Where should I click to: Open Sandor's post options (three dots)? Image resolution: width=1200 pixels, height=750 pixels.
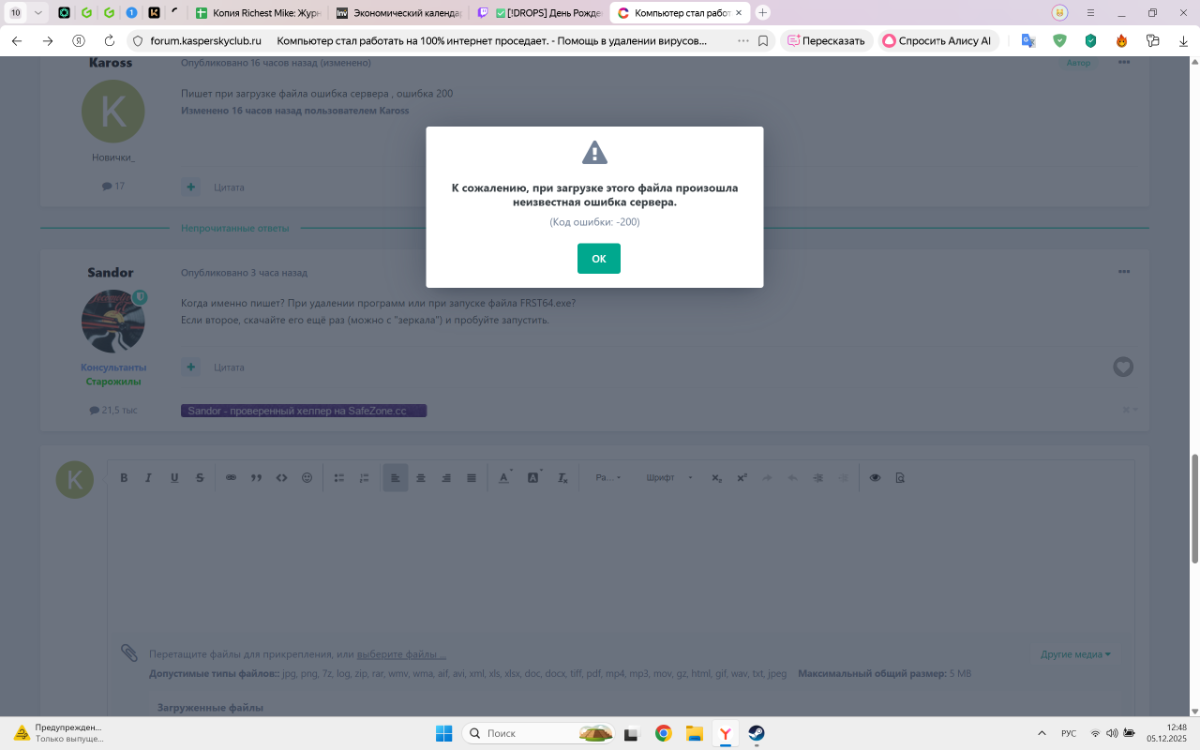[x=1124, y=272]
